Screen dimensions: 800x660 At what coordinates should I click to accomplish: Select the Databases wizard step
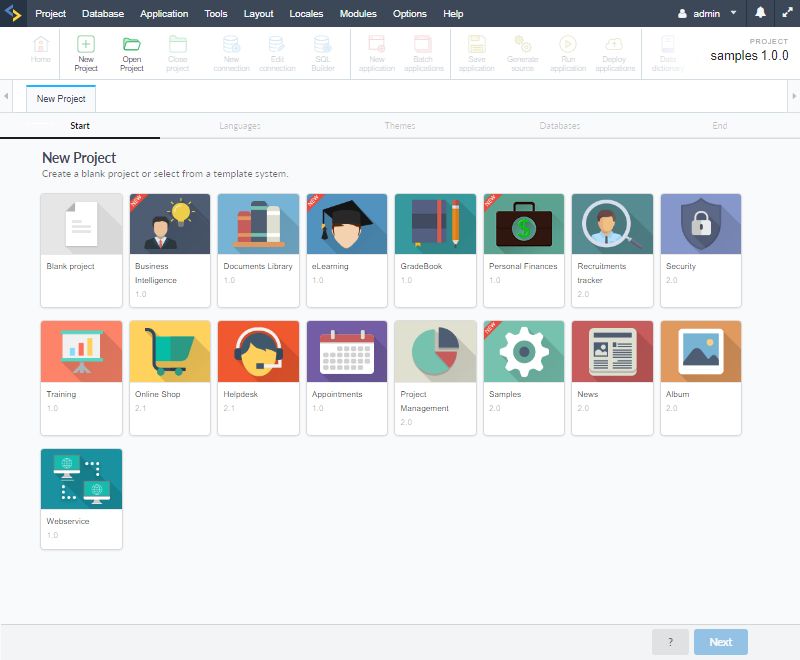pos(560,126)
